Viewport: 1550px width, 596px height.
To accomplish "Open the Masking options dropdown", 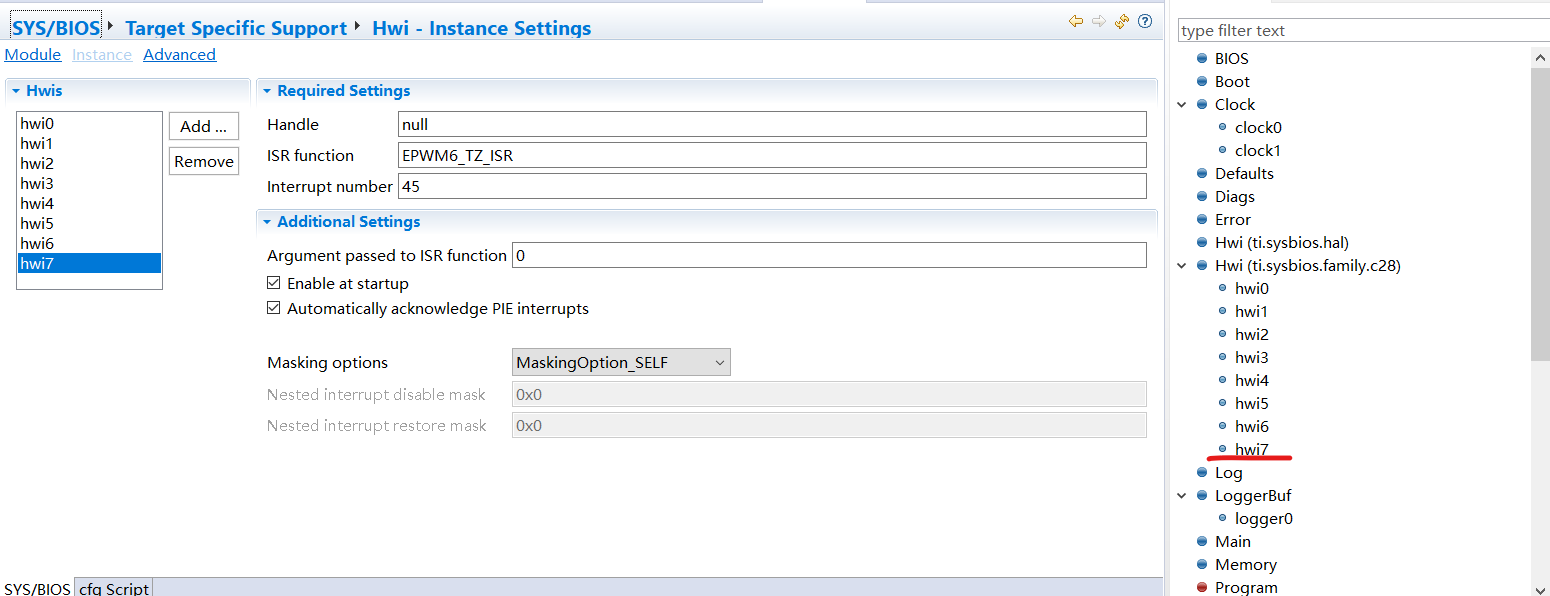I will (621, 363).
